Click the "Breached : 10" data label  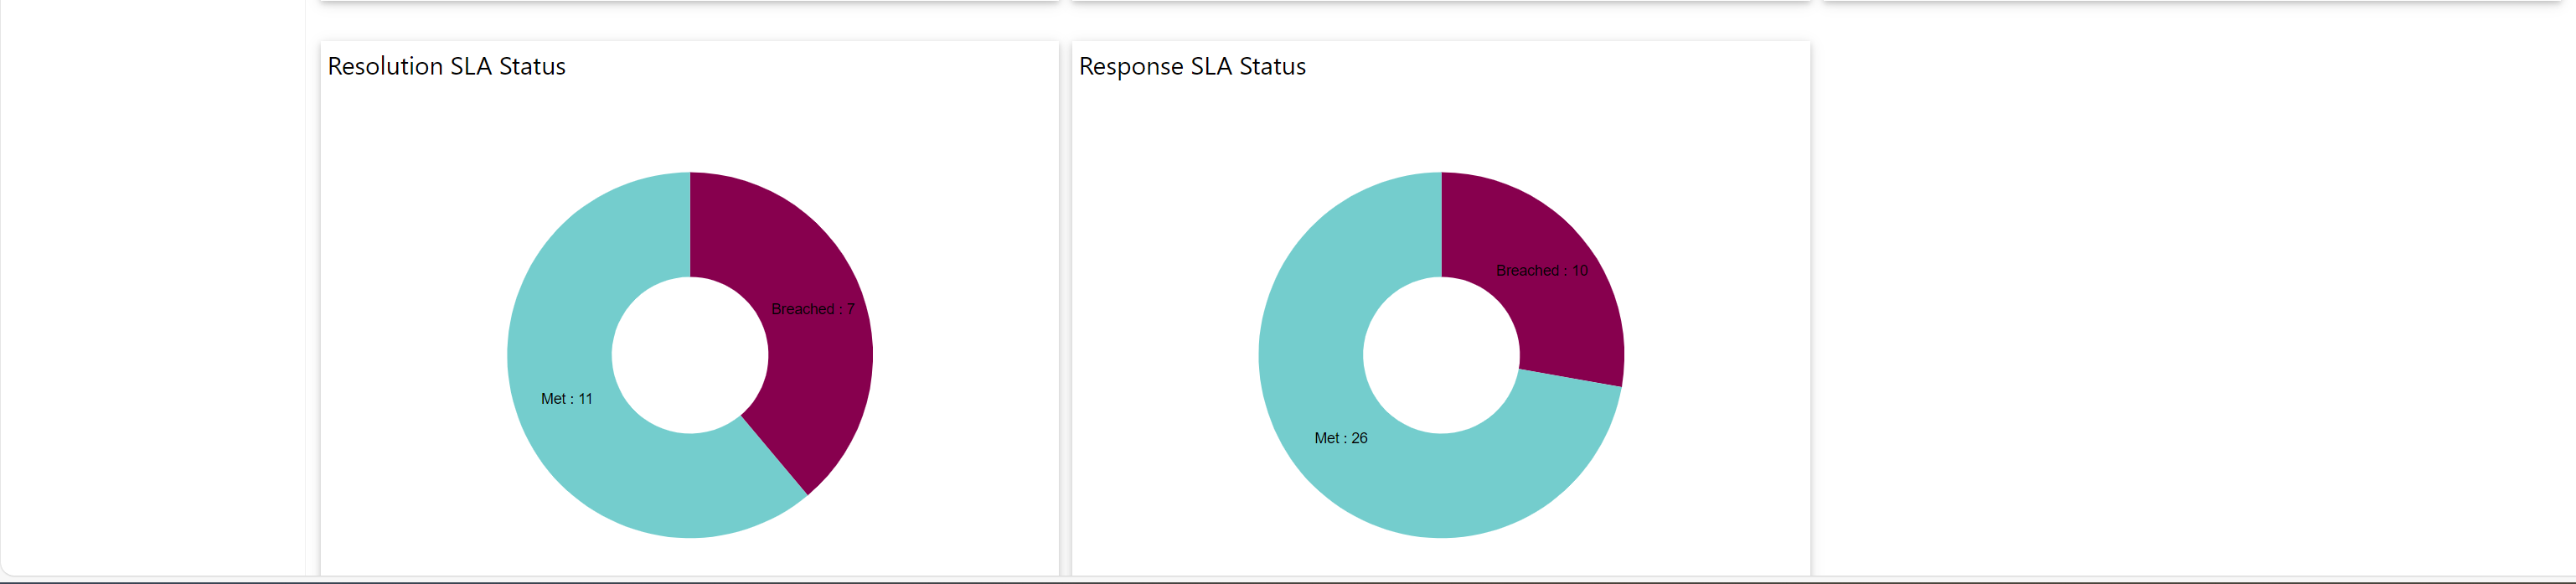pyautogui.click(x=1541, y=270)
